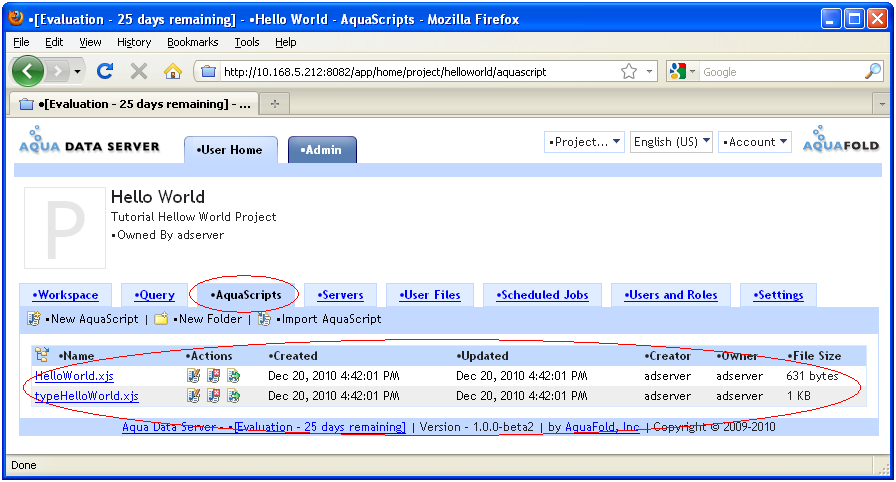Click the New AquaScript icon
Viewport: 896px width, 482px height.
point(34,319)
